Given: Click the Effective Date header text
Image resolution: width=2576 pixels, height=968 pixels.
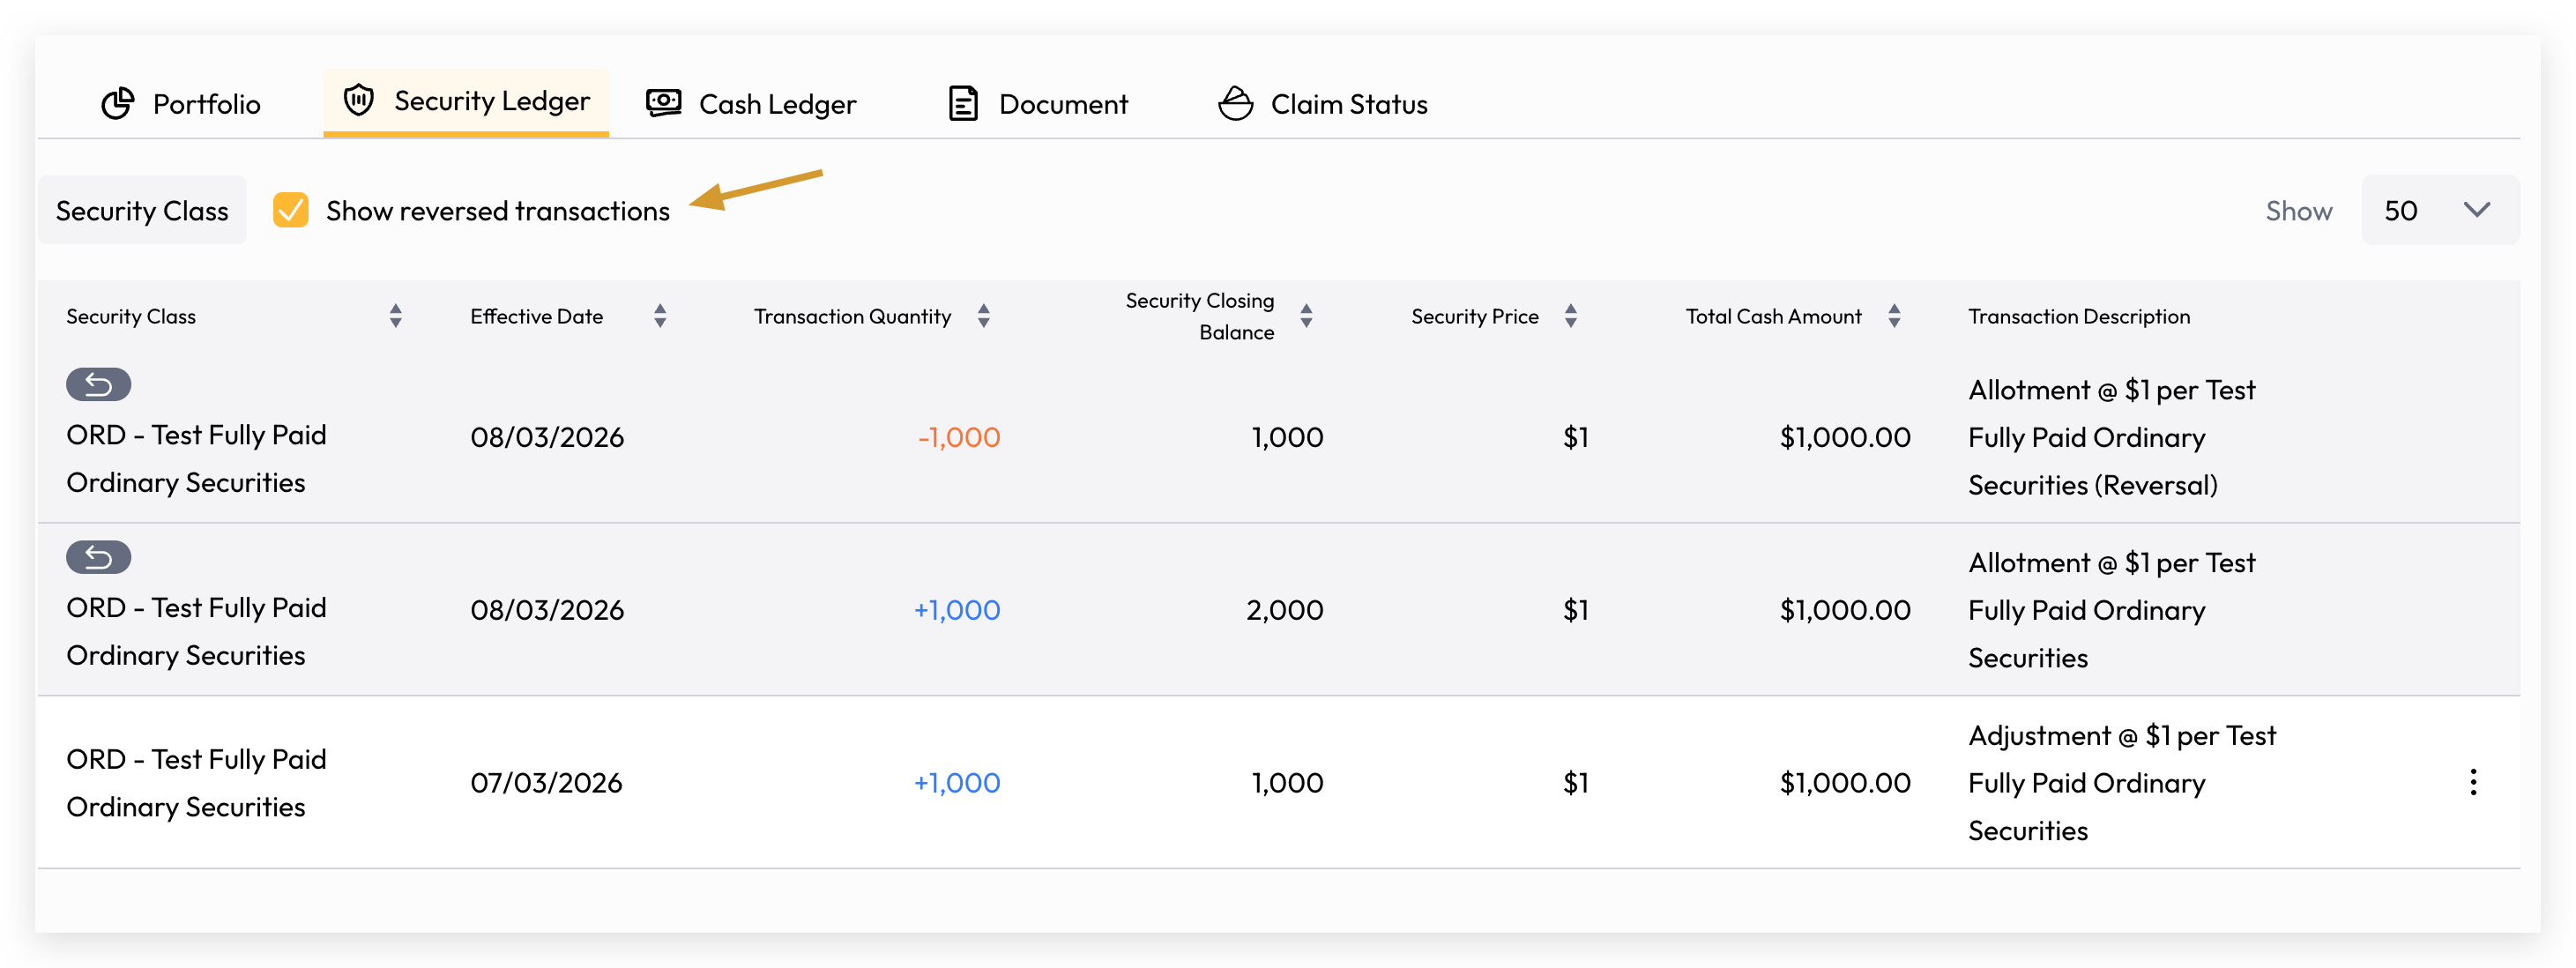Looking at the screenshot, I should [x=537, y=317].
